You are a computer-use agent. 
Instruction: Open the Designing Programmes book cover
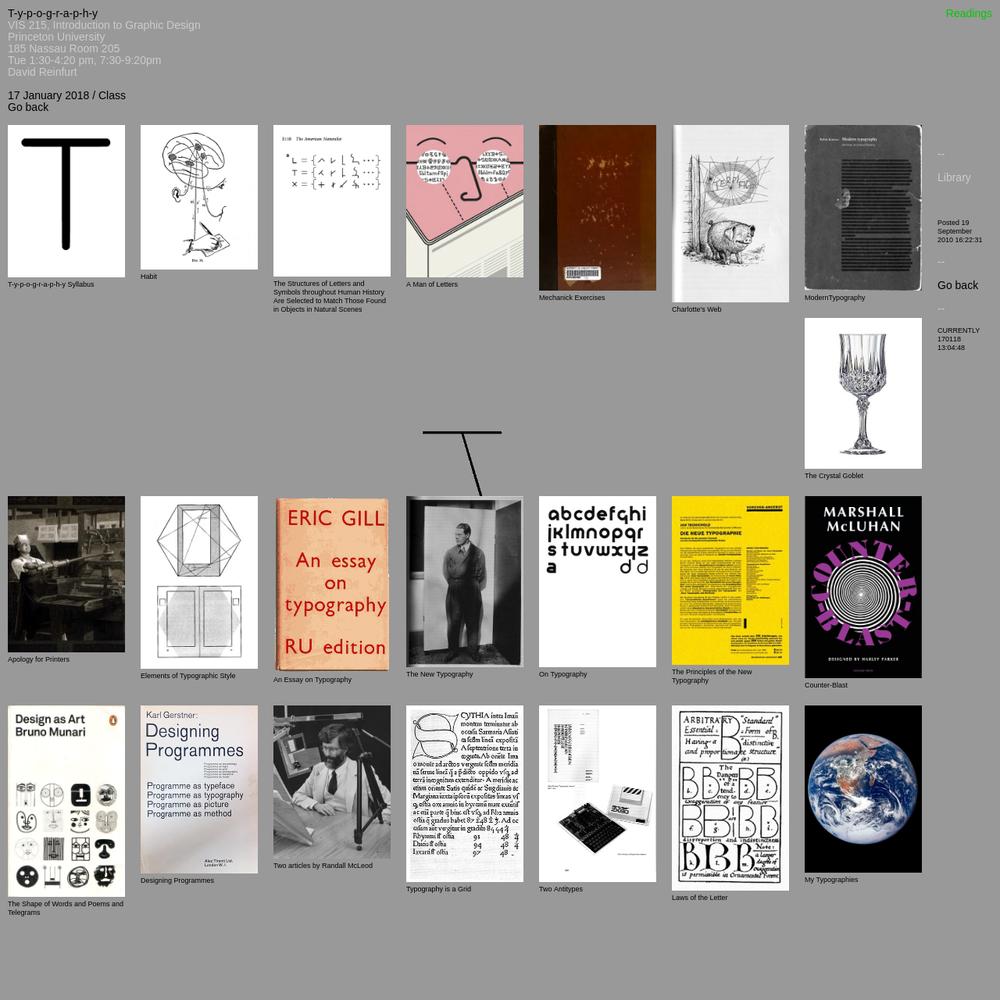[199, 790]
